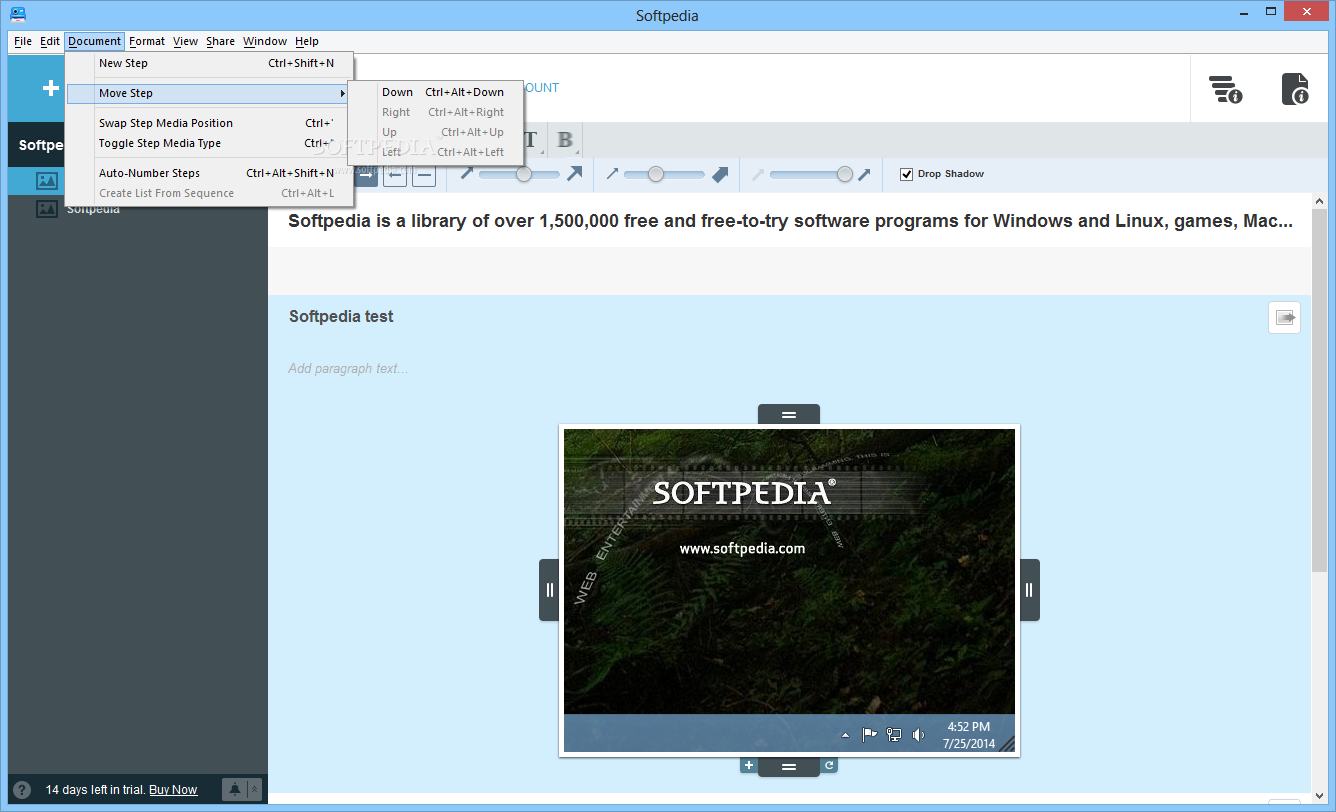The width and height of the screenshot is (1336, 812).
Task: Click the 14 days left in trial text
Action: [x=95, y=790]
